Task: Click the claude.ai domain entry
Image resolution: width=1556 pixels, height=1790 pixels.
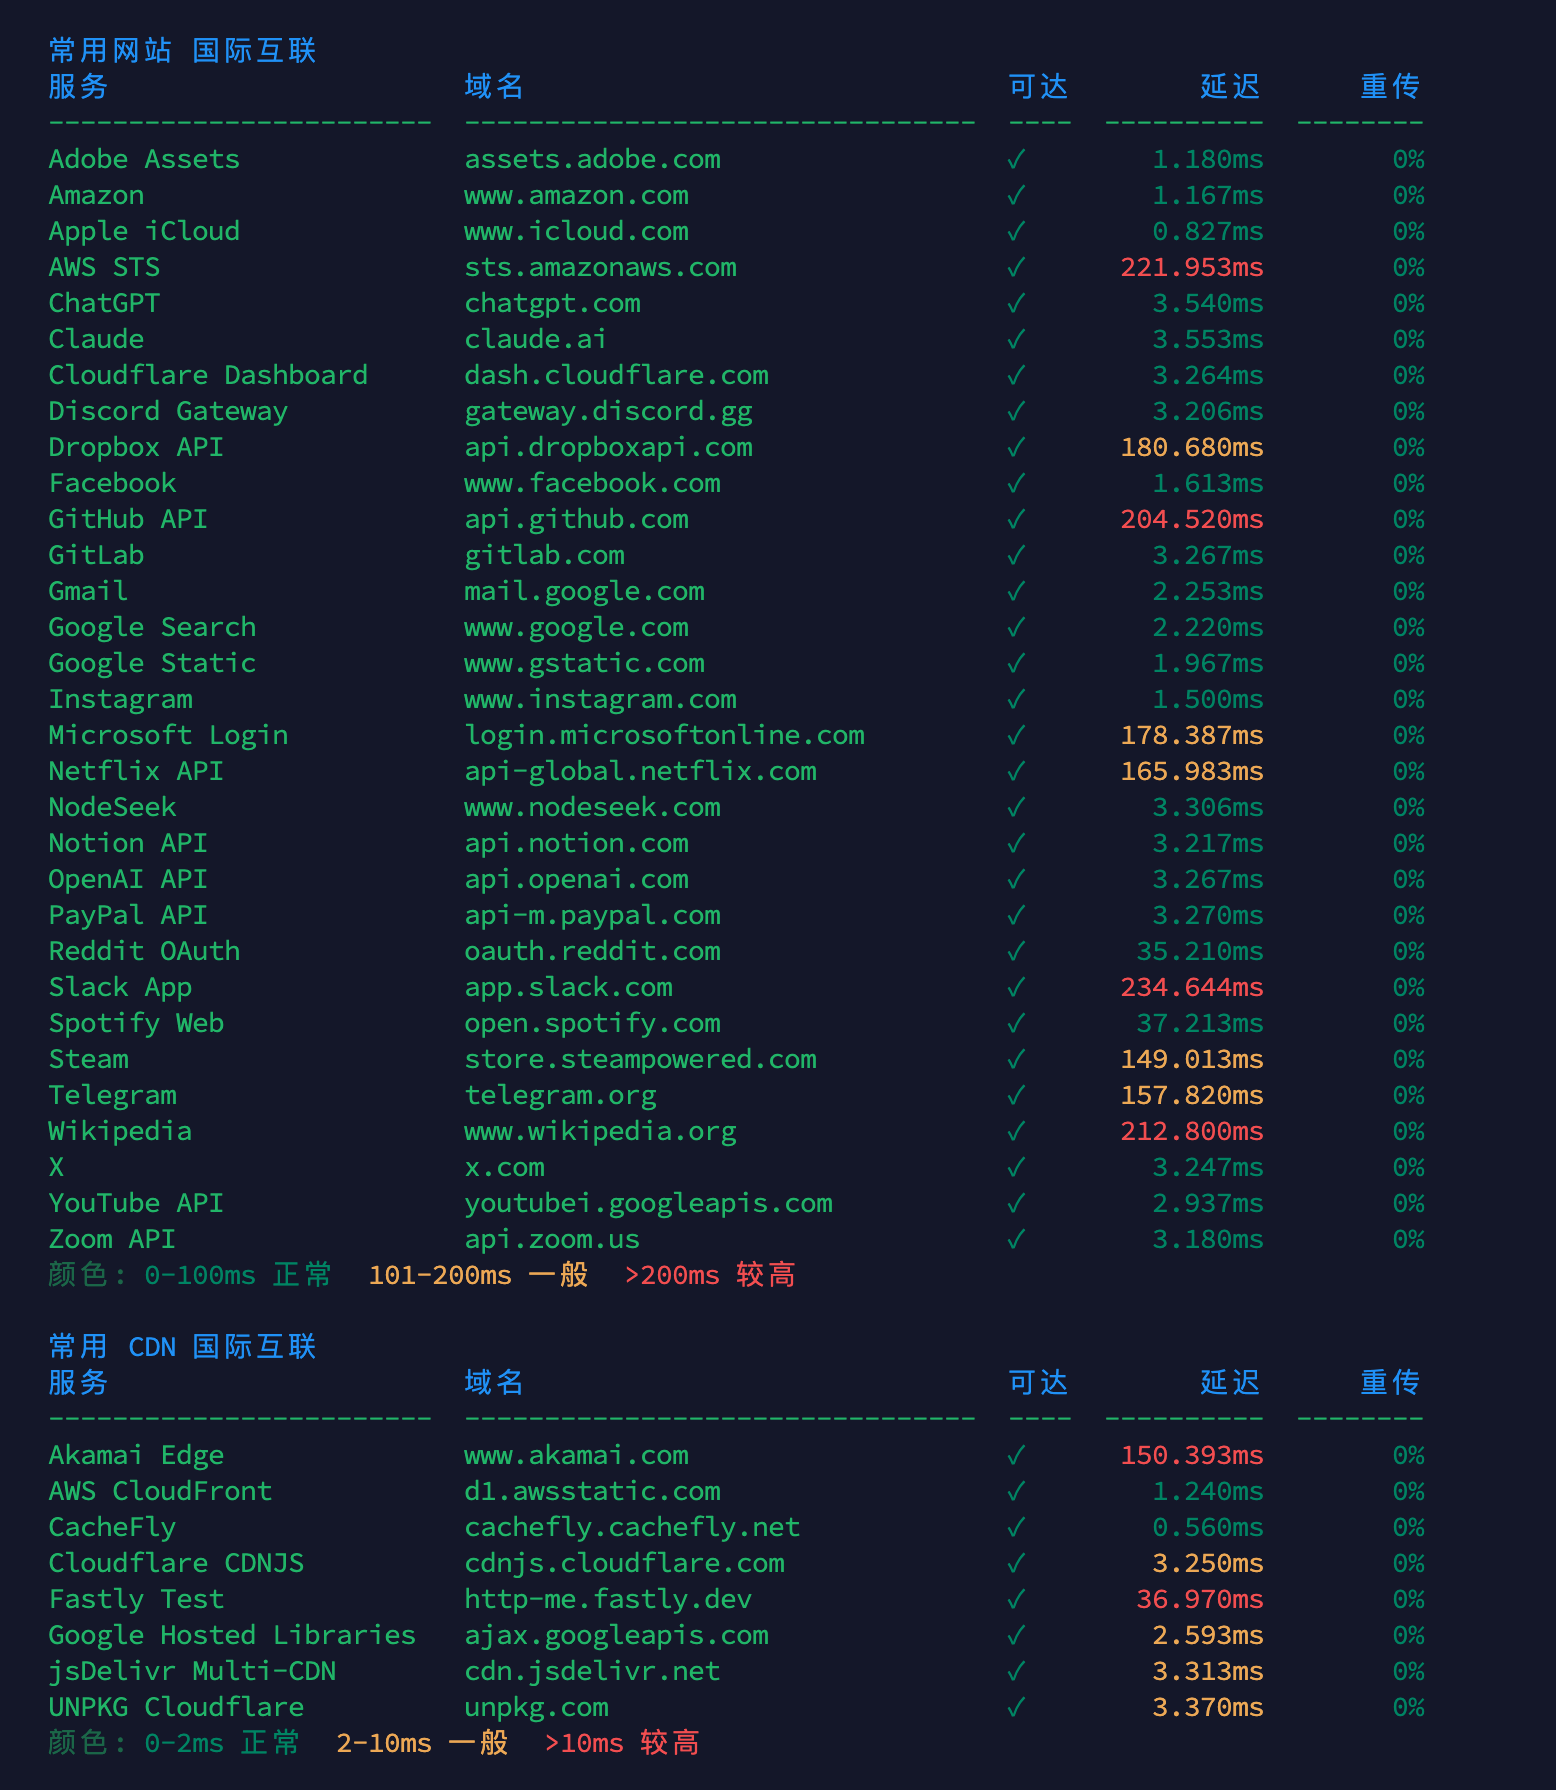Action: point(536,339)
